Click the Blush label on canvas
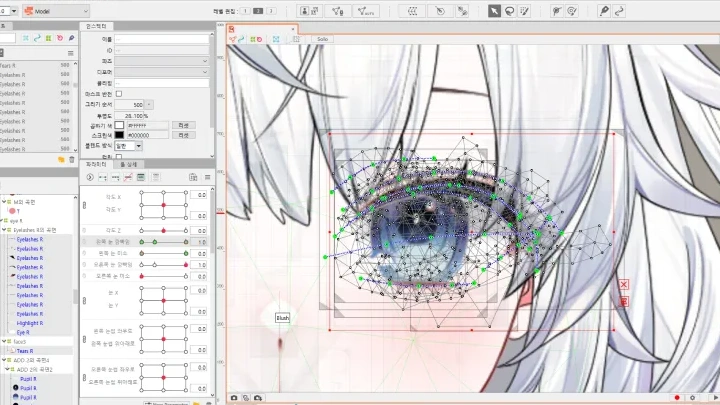Image resolution: width=720 pixels, height=405 pixels. point(282,318)
